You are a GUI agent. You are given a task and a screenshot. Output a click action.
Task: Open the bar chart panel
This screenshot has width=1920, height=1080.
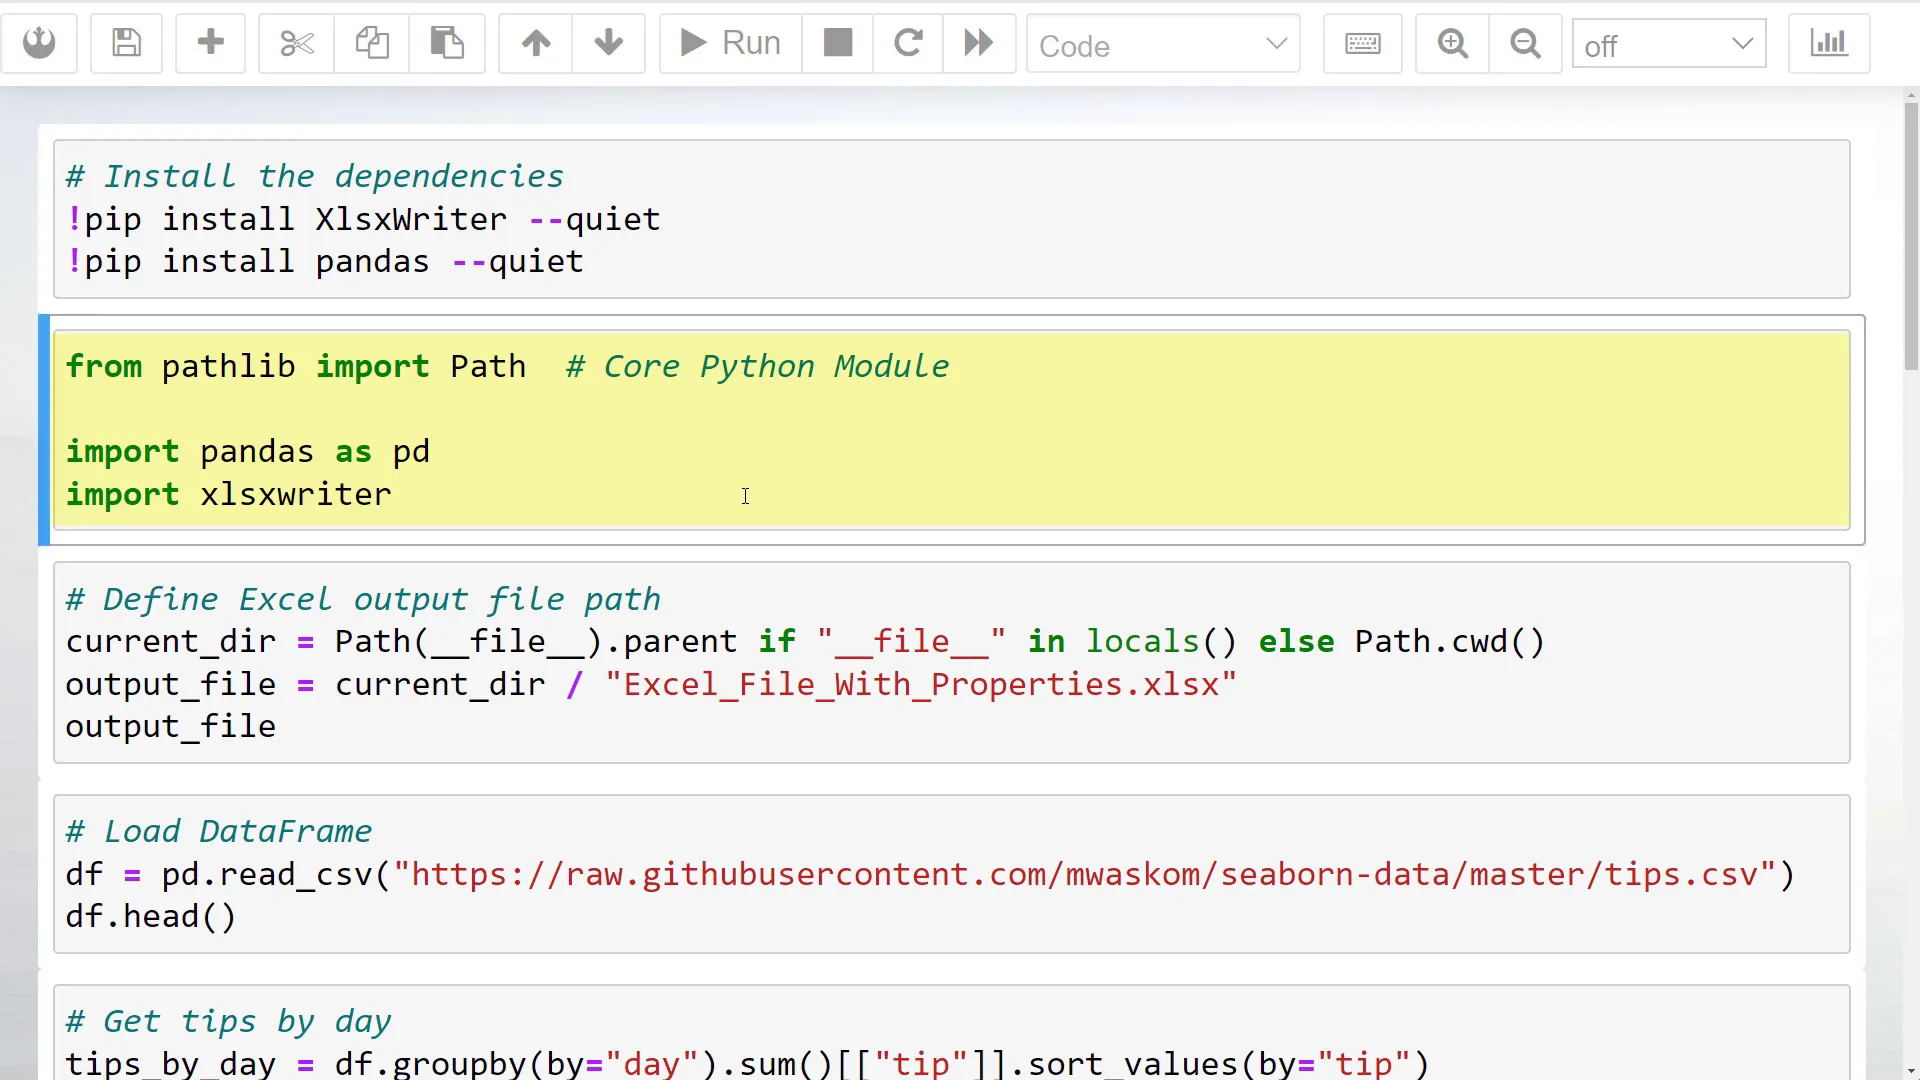click(1828, 43)
